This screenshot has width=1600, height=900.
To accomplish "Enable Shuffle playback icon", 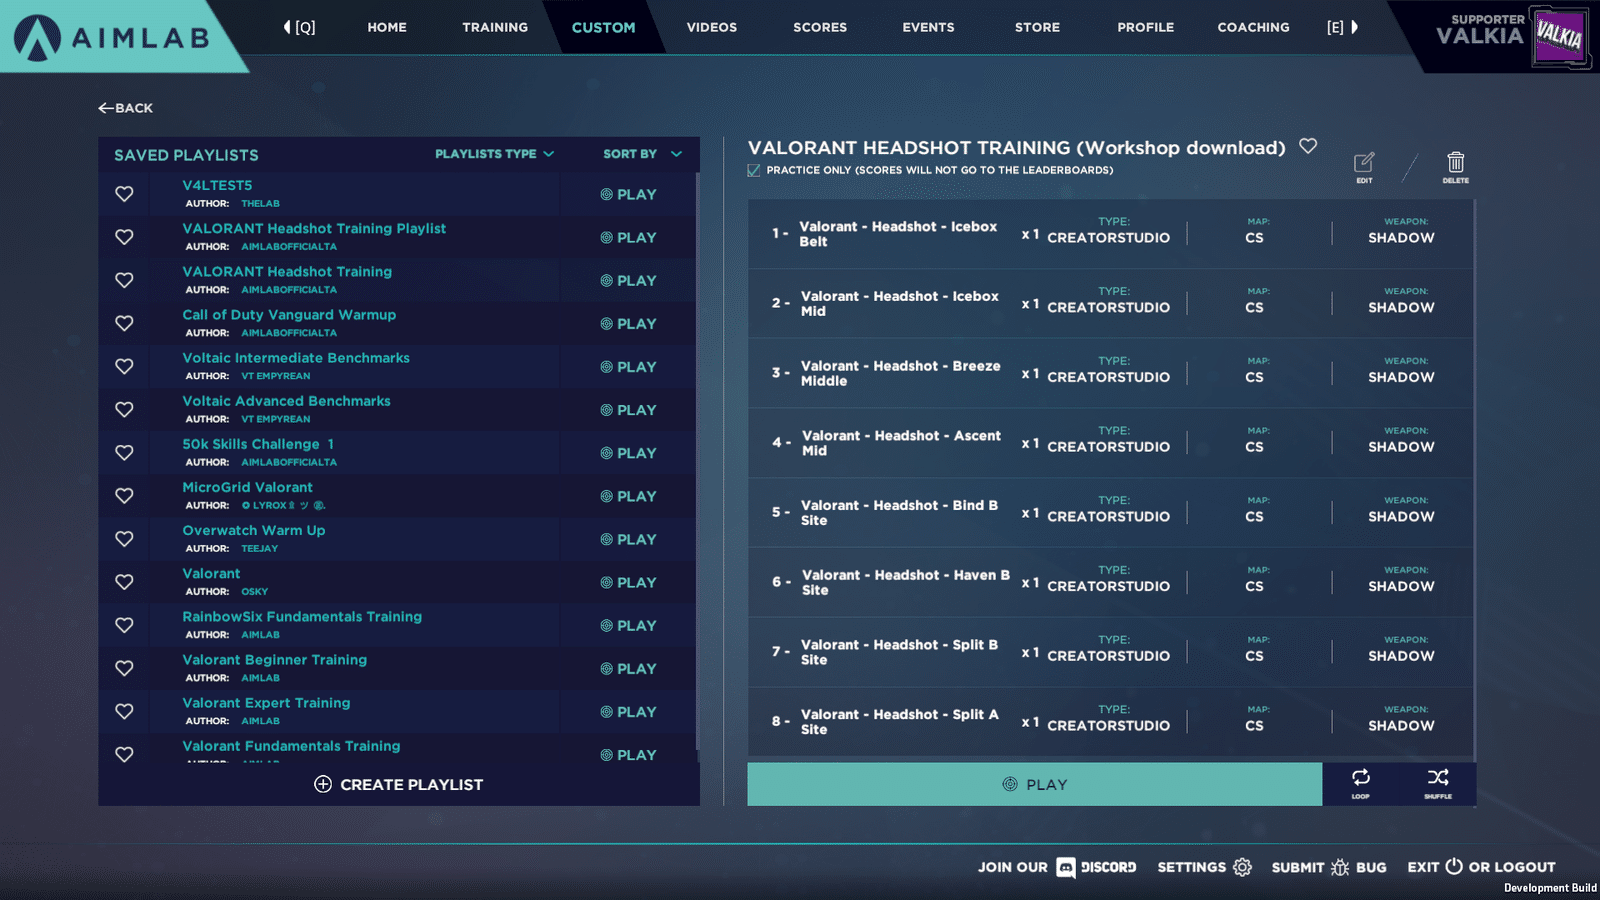I will point(1438,783).
